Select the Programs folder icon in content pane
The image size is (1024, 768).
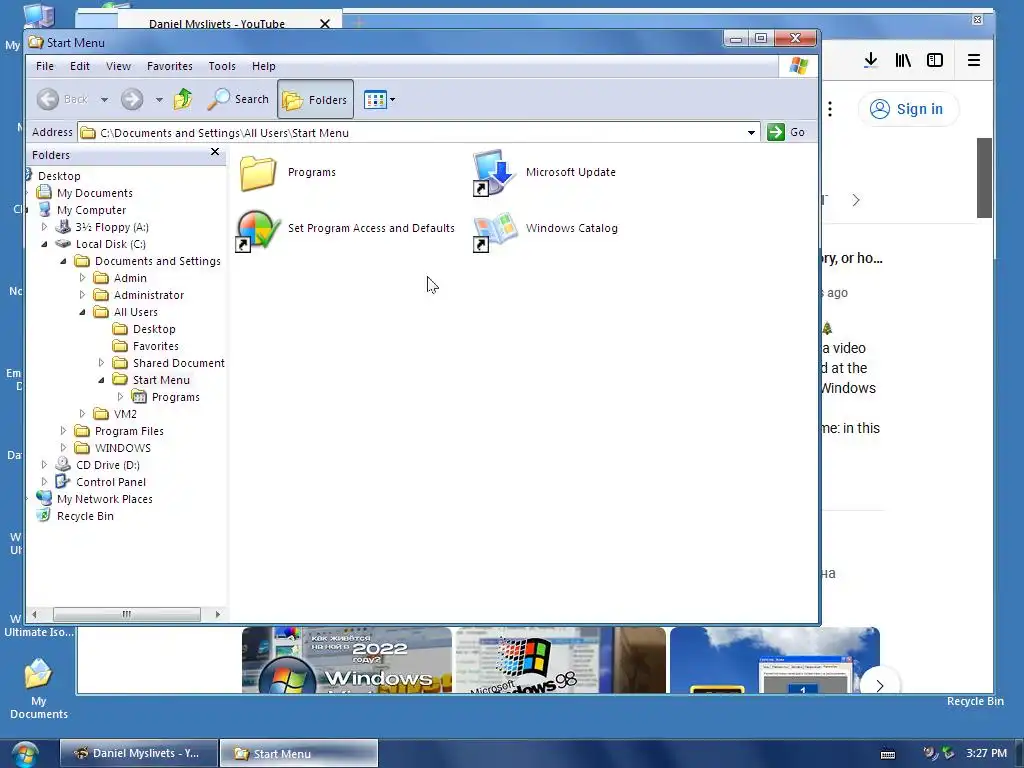click(257, 172)
